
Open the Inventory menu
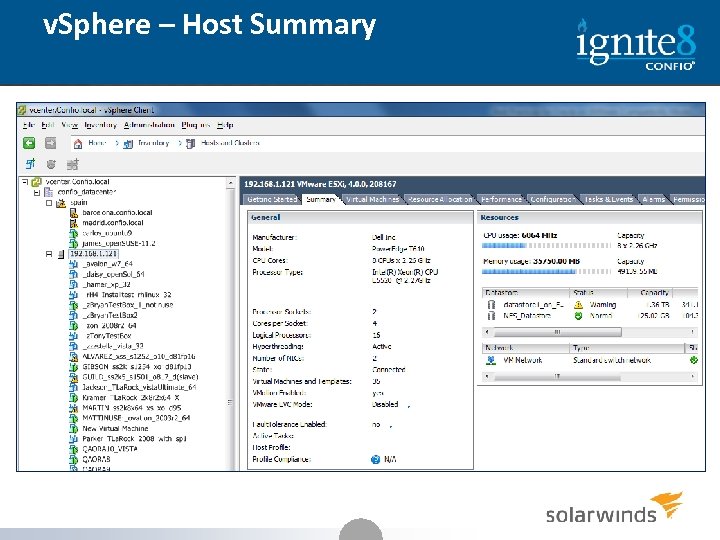click(x=101, y=125)
